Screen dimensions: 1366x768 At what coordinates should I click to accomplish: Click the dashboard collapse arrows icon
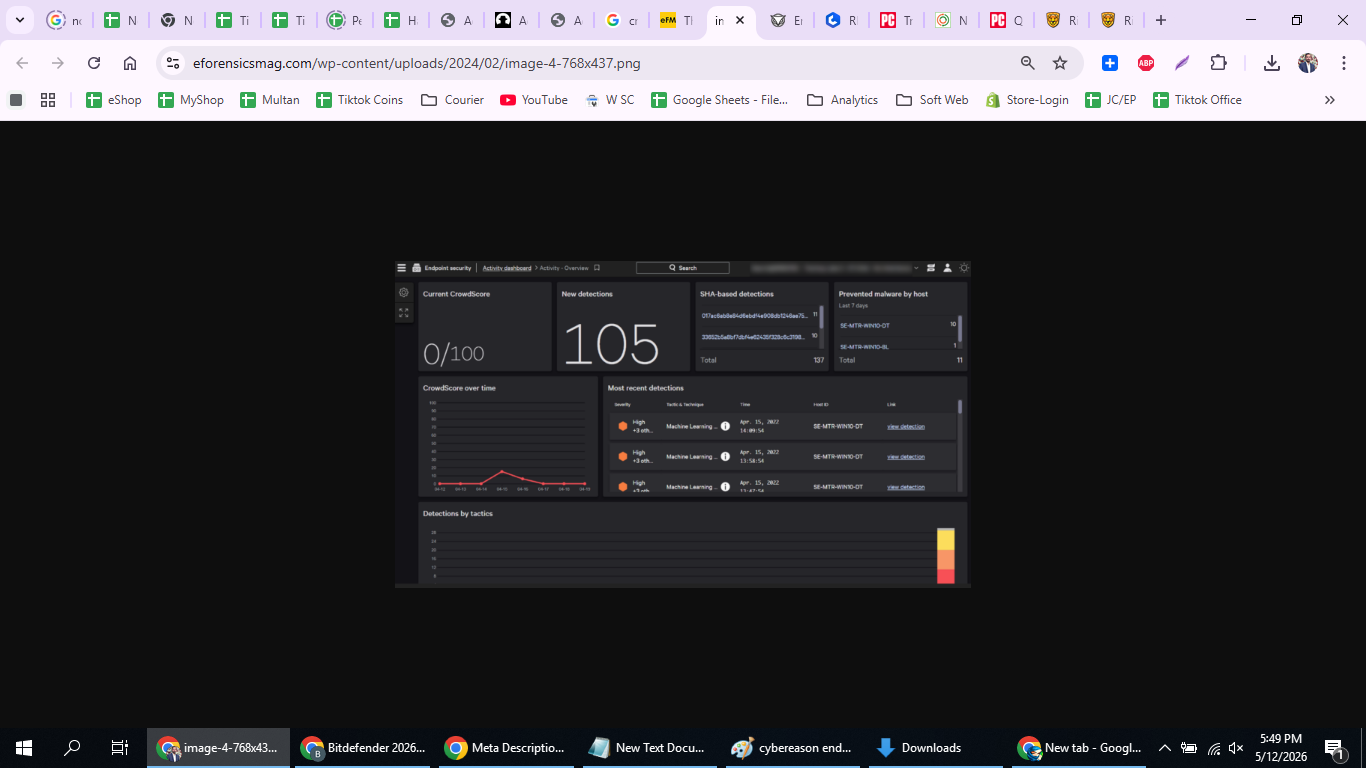pos(404,313)
